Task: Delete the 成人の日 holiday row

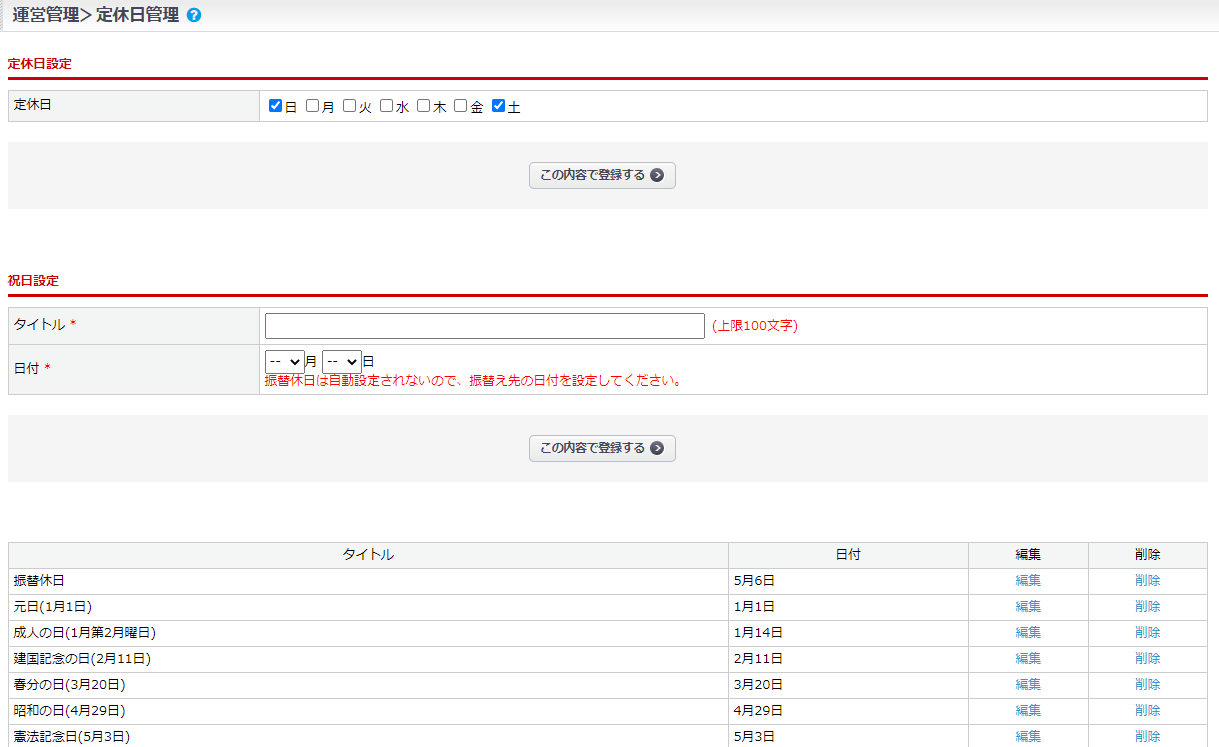Action: (x=1148, y=633)
